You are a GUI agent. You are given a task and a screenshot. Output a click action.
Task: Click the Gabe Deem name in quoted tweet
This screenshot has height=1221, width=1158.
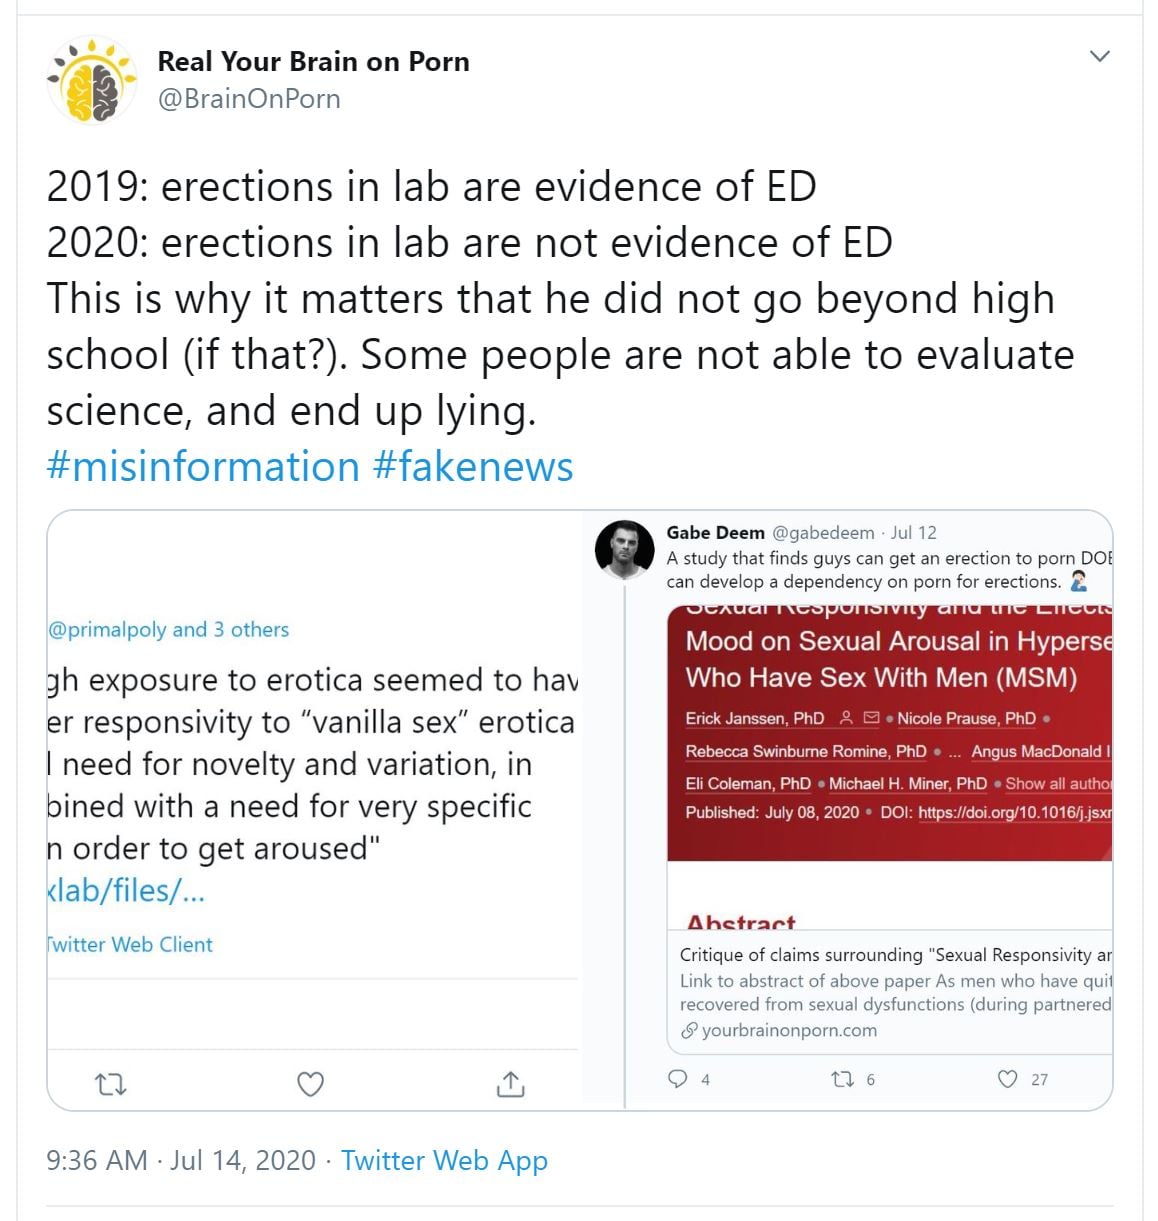click(x=715, y=533)
